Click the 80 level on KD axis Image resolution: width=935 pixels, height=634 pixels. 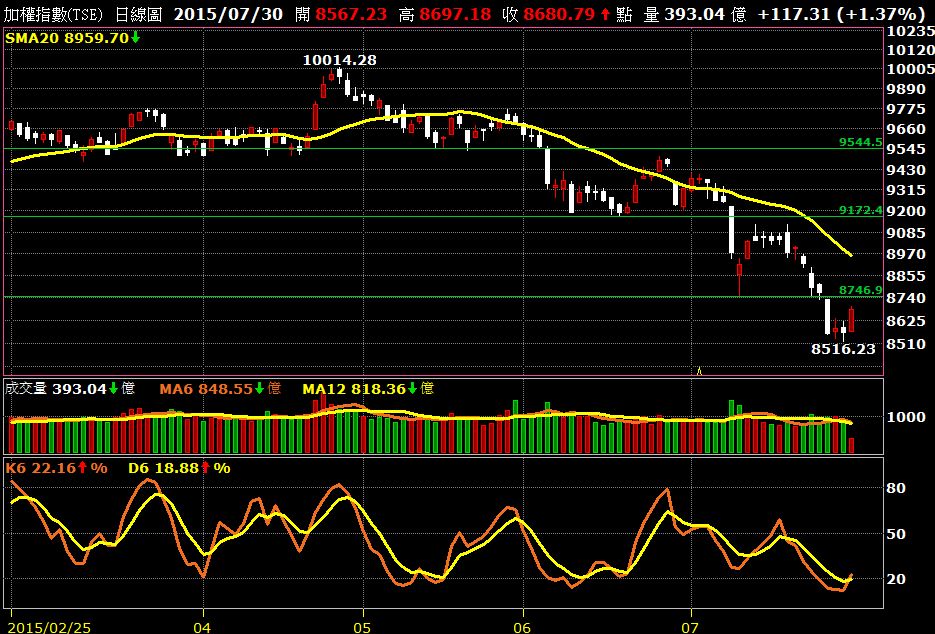[896, 488]
